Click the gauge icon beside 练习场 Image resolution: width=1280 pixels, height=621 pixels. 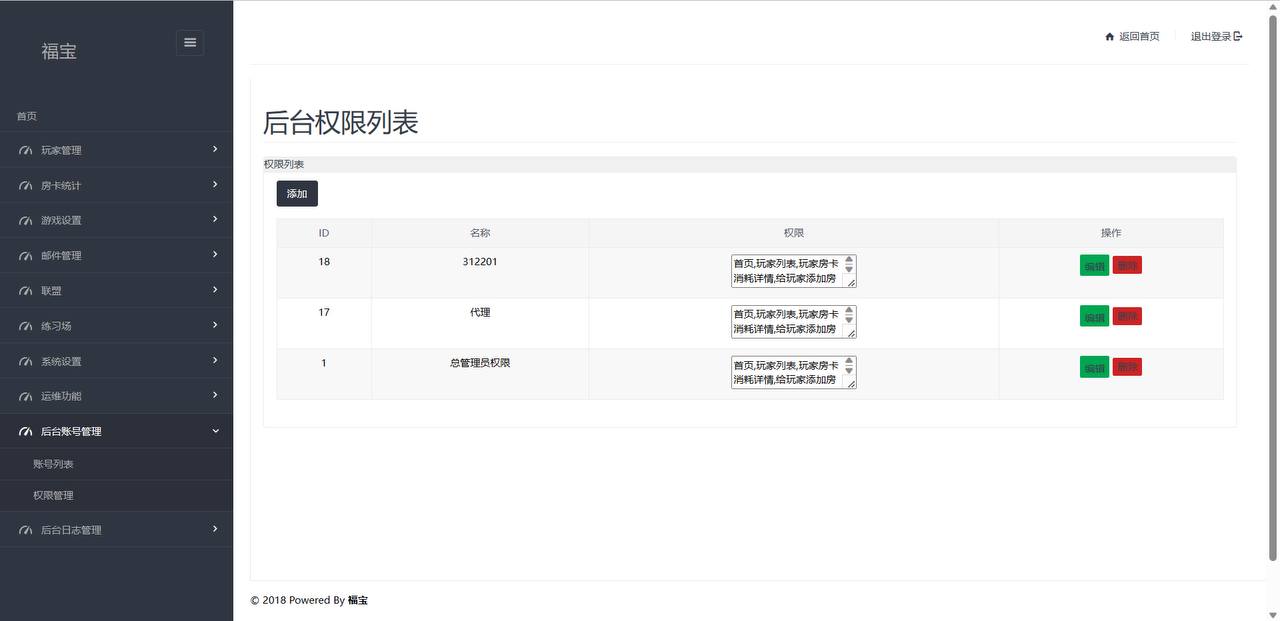26,327
